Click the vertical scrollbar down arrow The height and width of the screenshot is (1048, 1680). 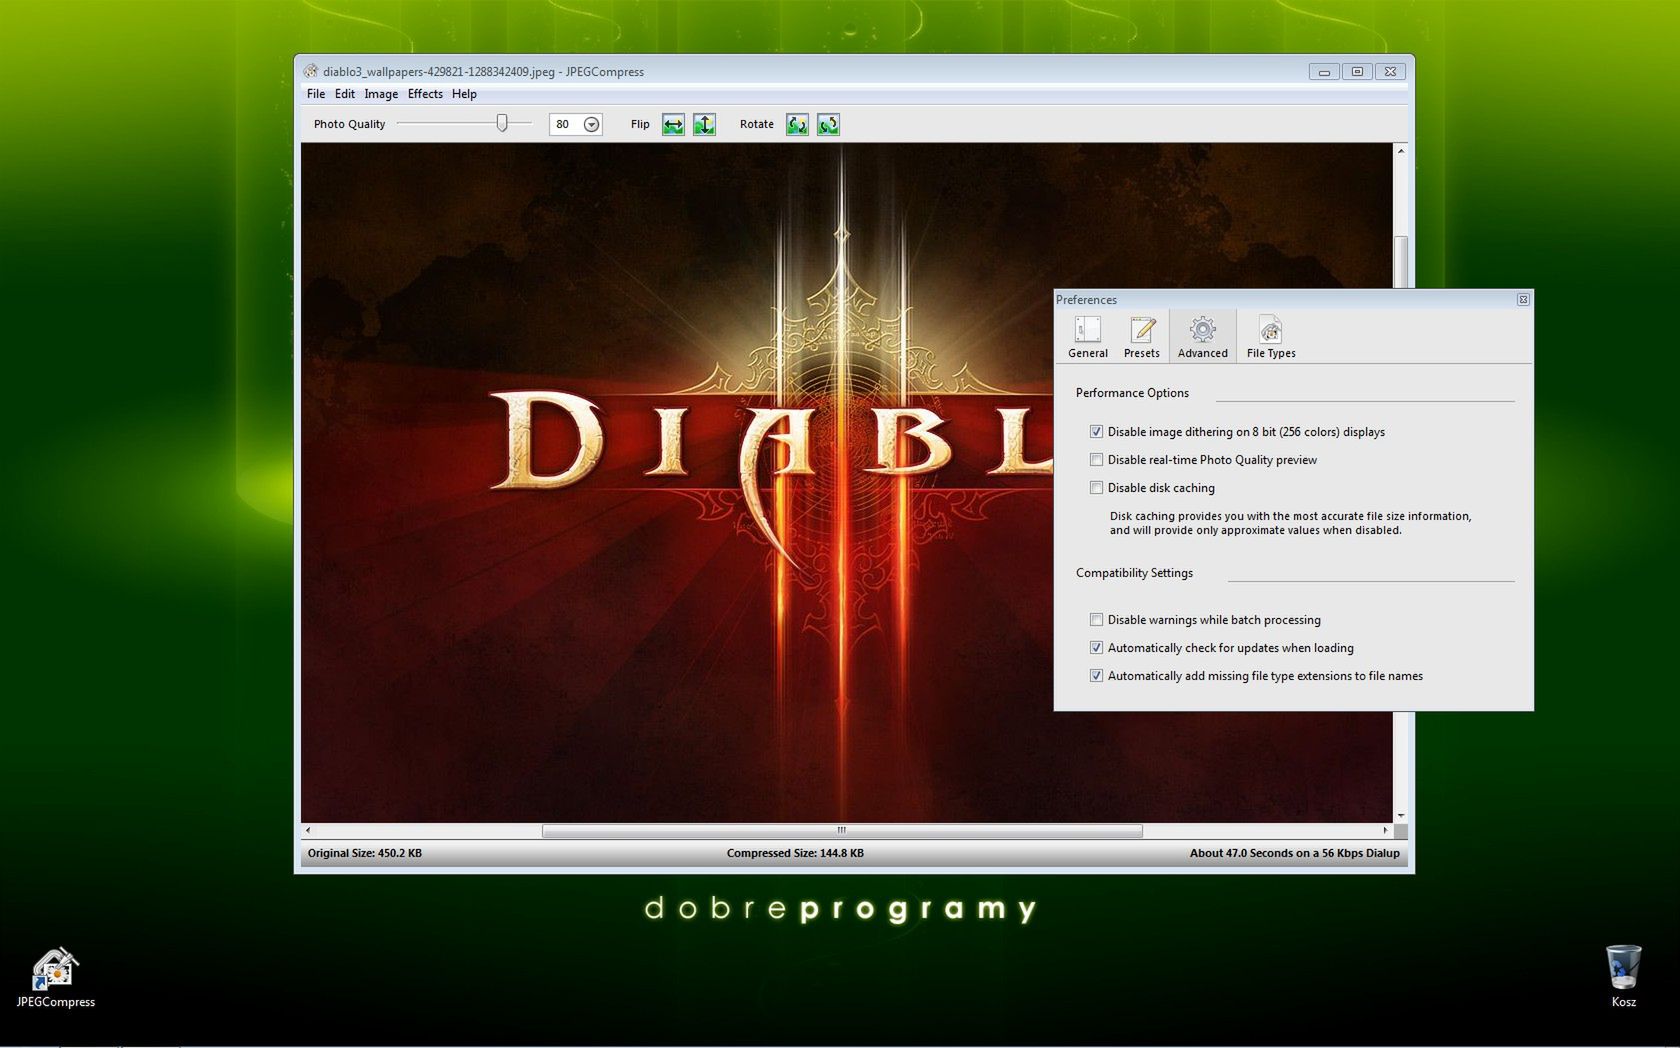point(1401,816)
